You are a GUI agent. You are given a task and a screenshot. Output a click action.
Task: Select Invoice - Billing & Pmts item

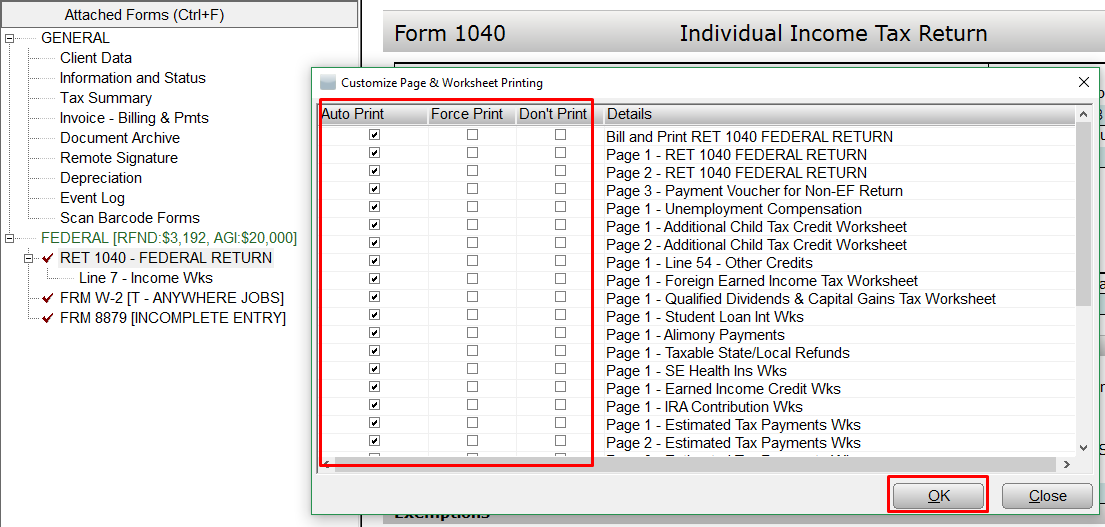click(x=134, y=118)
